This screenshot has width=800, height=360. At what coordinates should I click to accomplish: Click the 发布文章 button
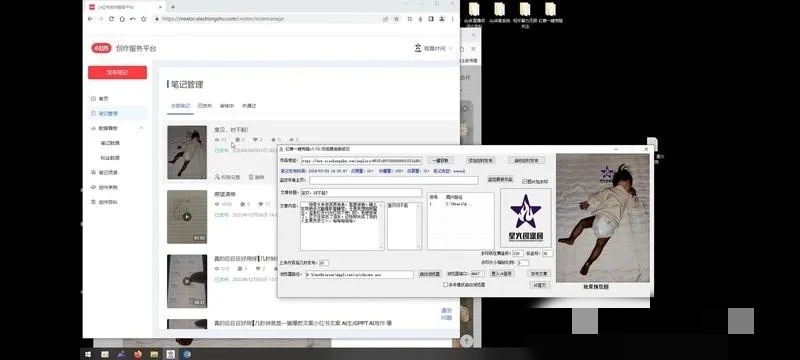point(539,274)
